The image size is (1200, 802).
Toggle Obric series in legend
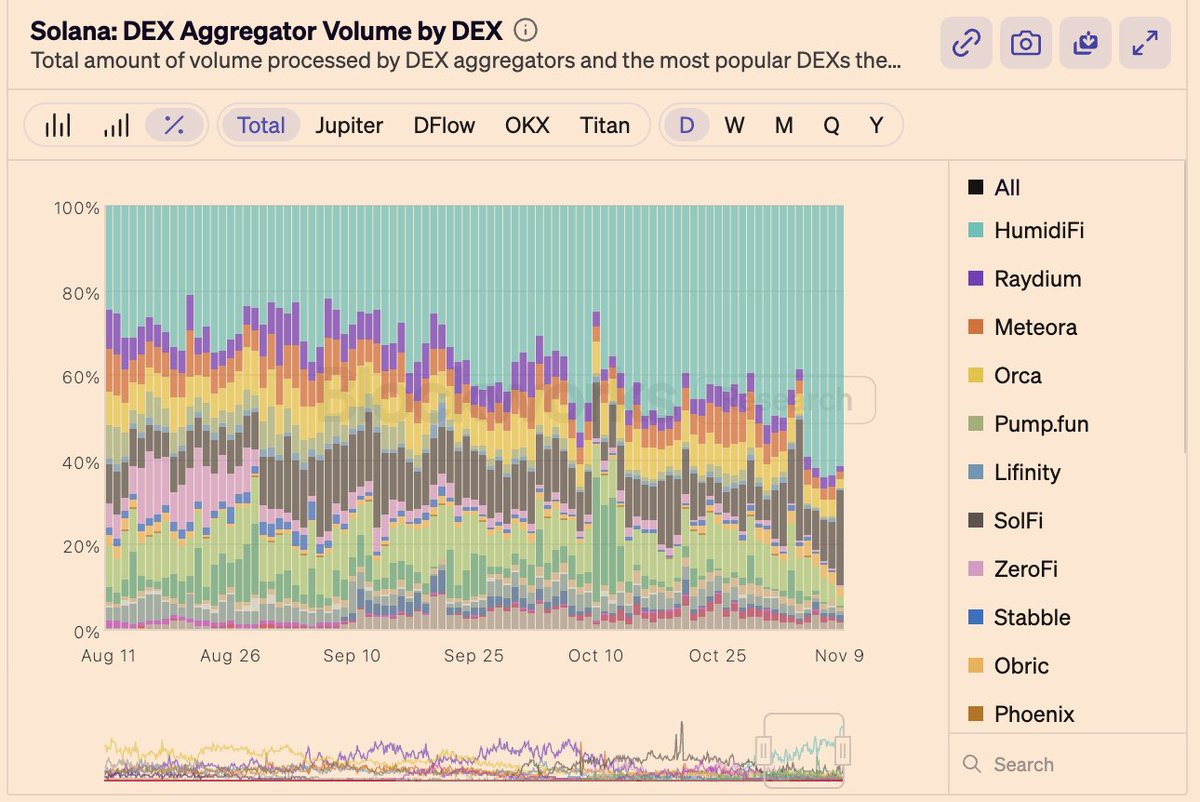click(x=1008, y=666)
